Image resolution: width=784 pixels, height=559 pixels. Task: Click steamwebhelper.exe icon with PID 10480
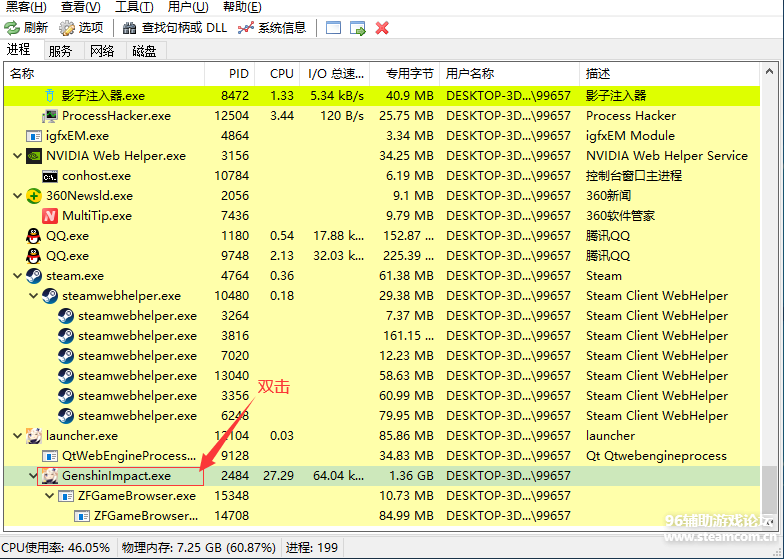[x=50, y=296]
